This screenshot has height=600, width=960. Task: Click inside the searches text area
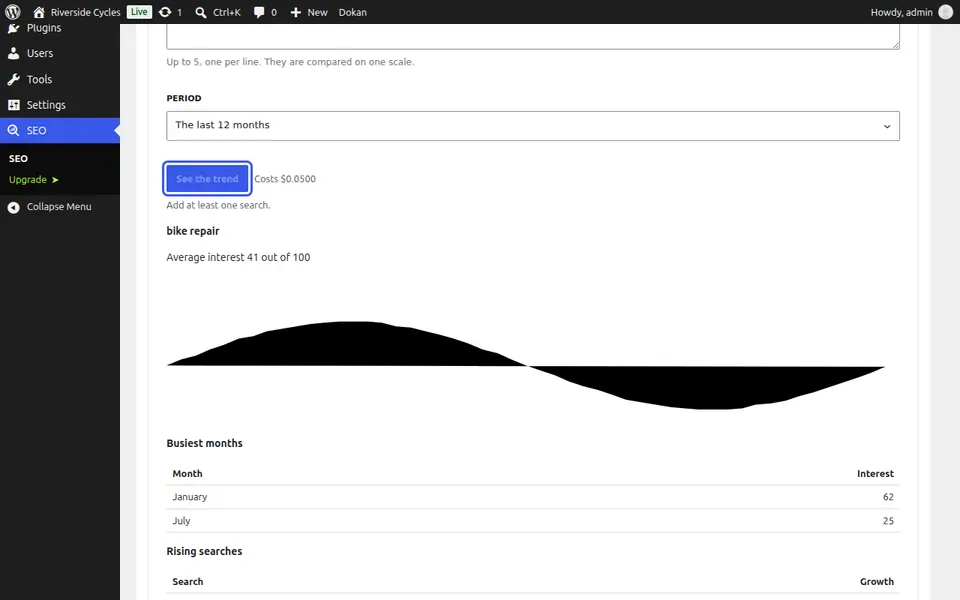(x=533, y=37)
